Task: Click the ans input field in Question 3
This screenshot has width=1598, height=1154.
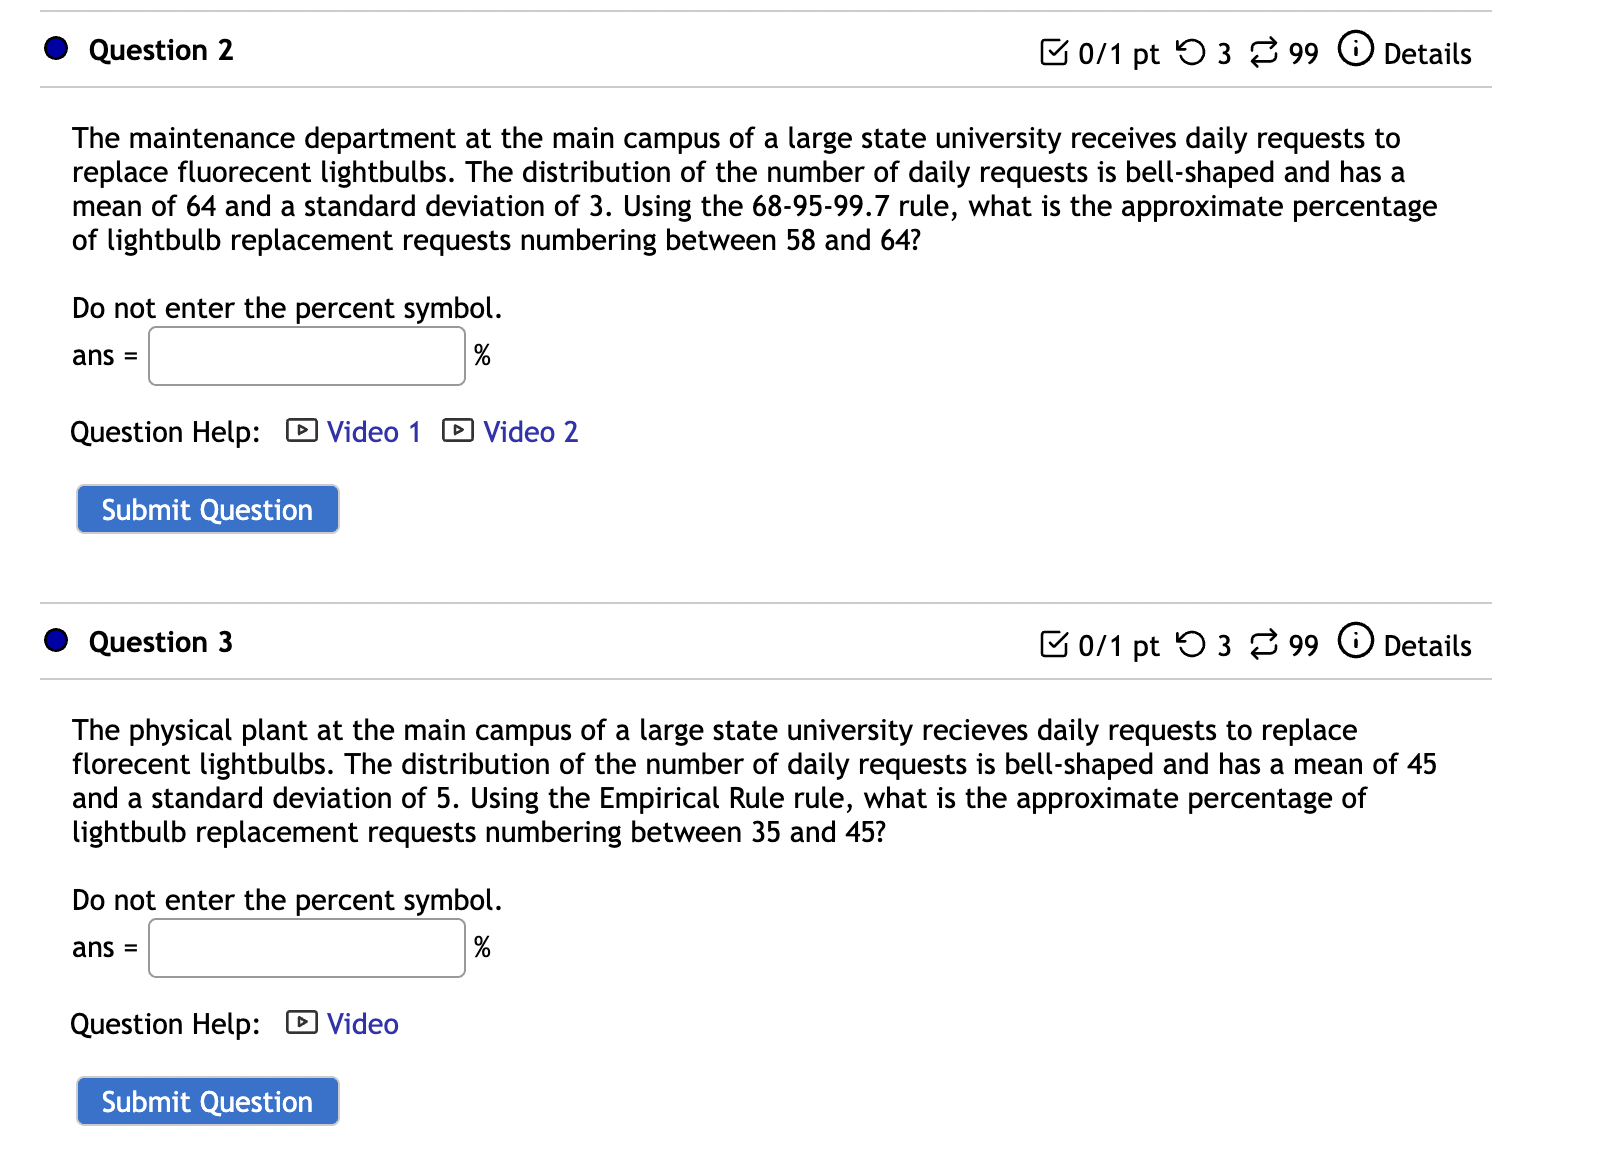Action: click(x=305, y=946)
